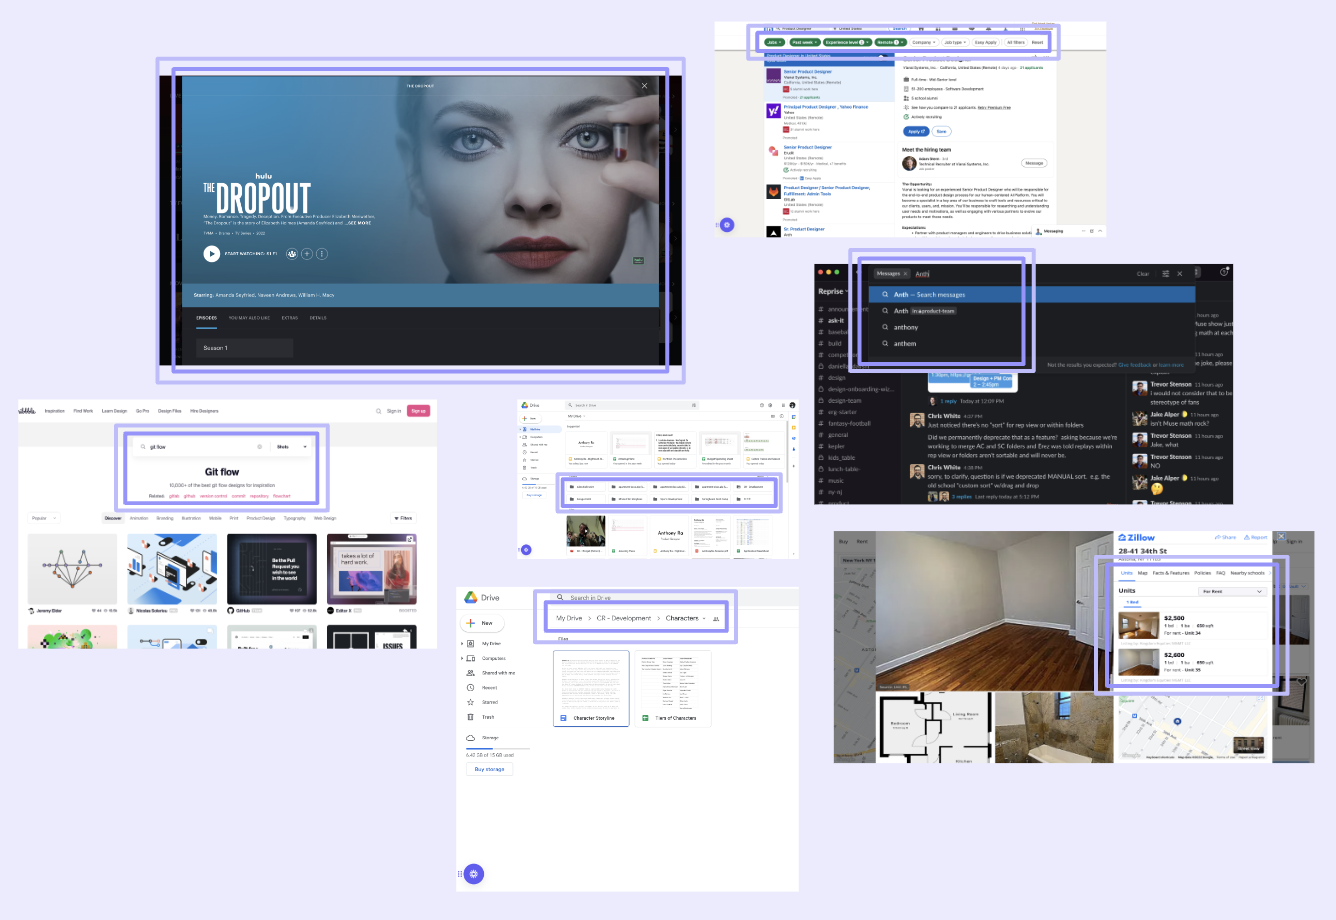Report the Zillow listing
Viewport: 1336px width, 920px height.
tap(1256, 537)
